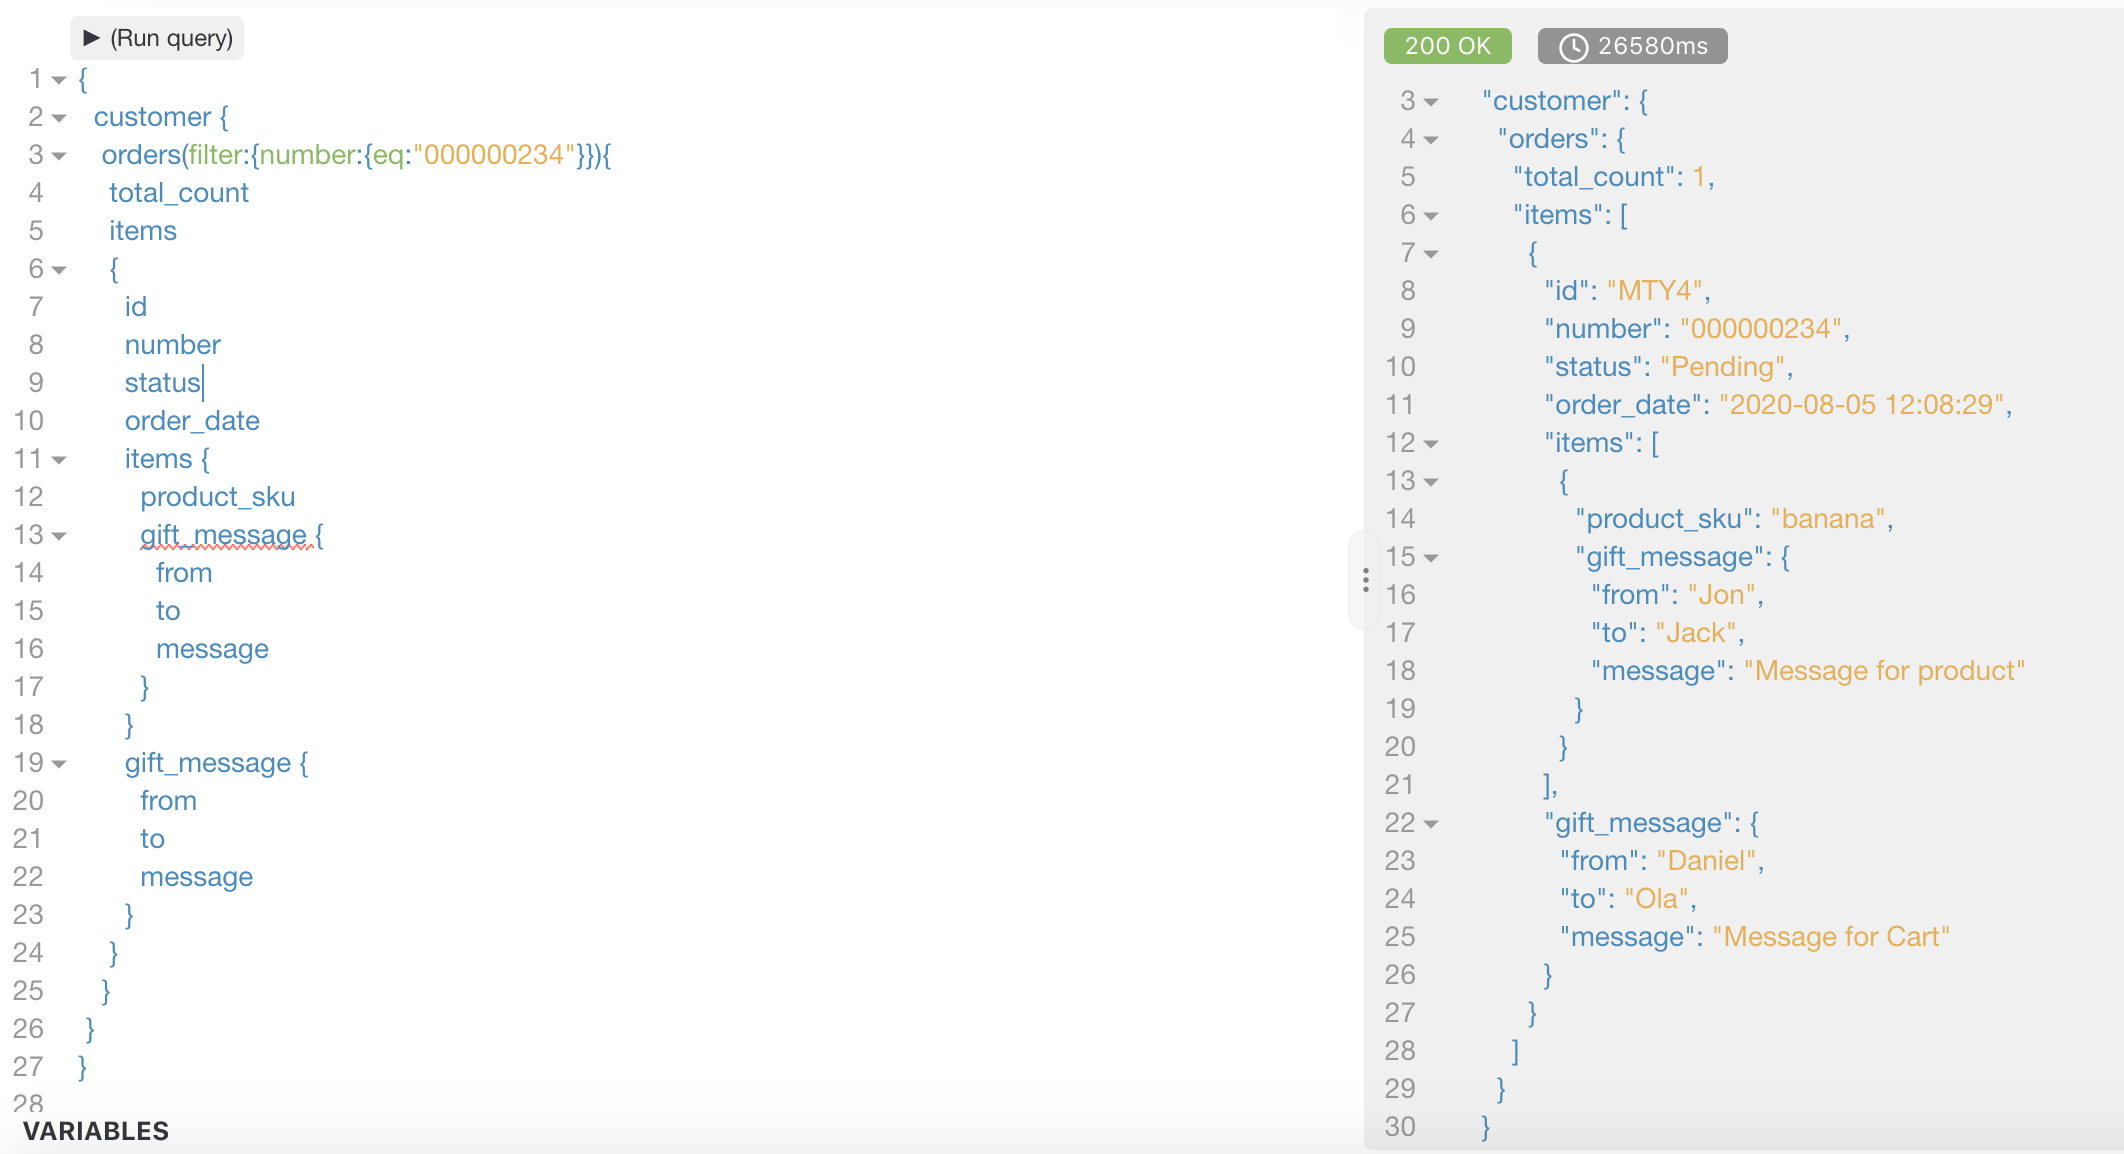Click the Run query button

tap(157, 38)
